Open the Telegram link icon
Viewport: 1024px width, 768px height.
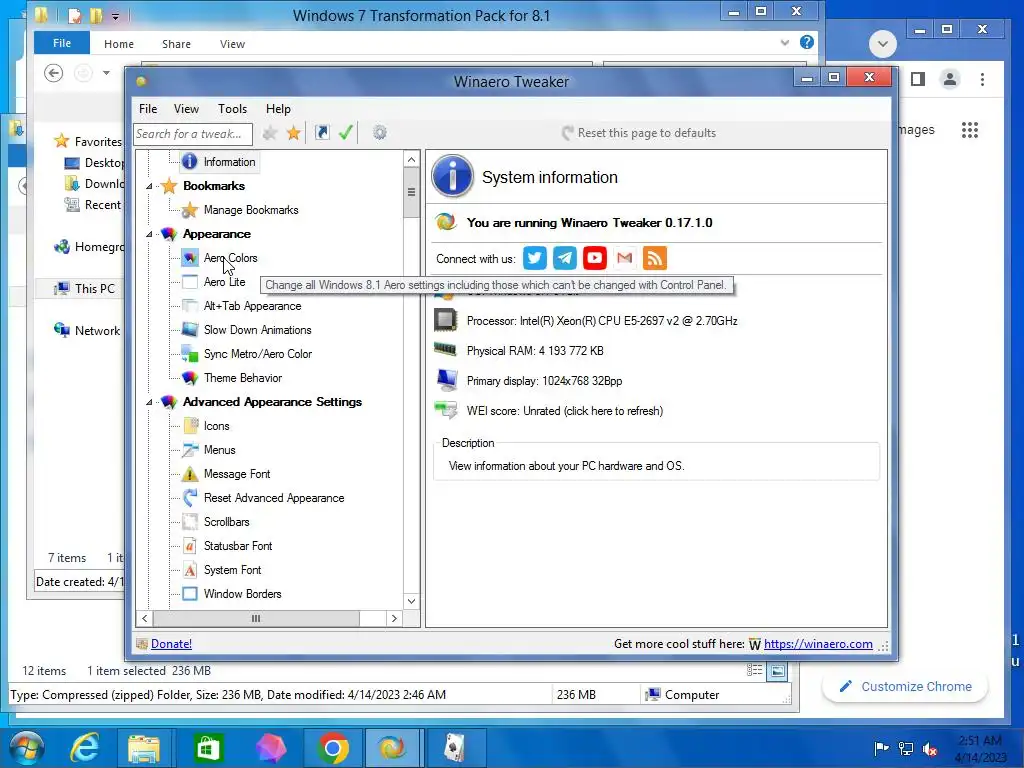coord(564,258)
